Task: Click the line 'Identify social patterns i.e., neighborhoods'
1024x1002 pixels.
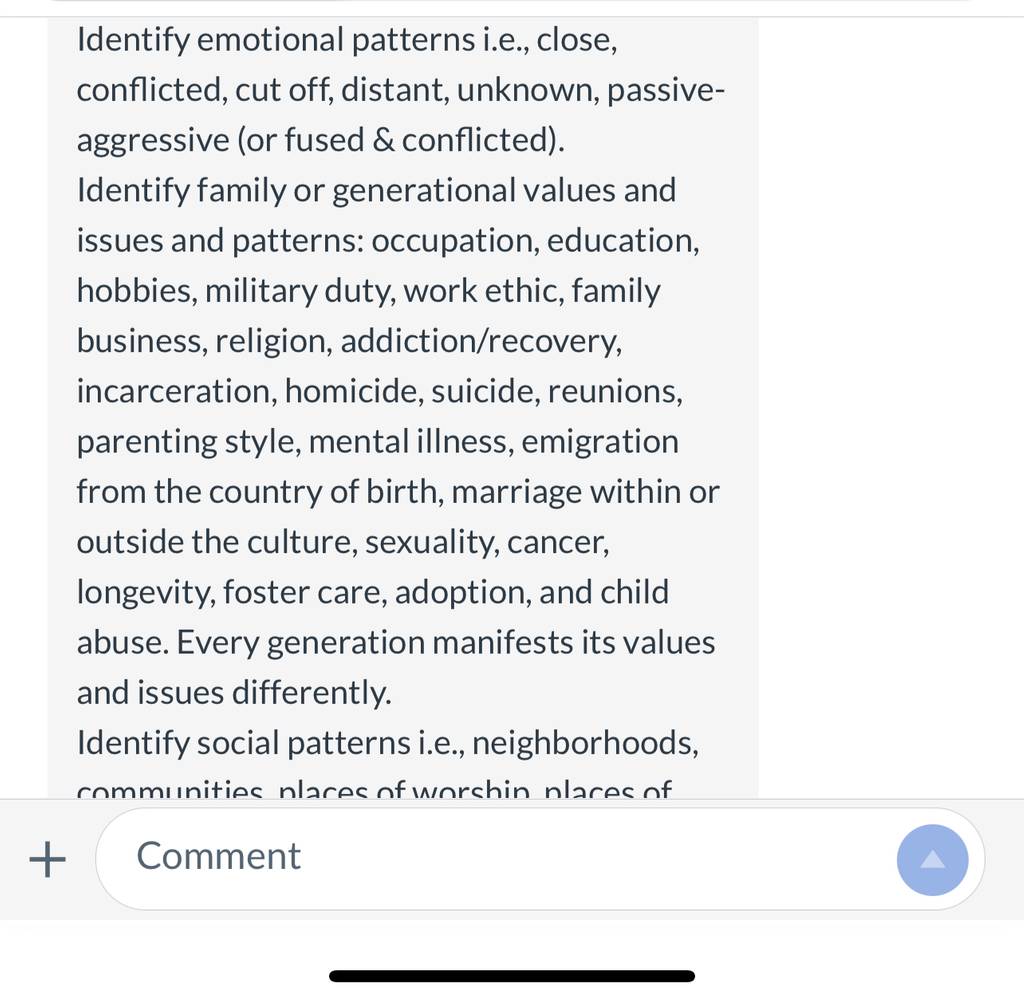Action: point(387,744)
